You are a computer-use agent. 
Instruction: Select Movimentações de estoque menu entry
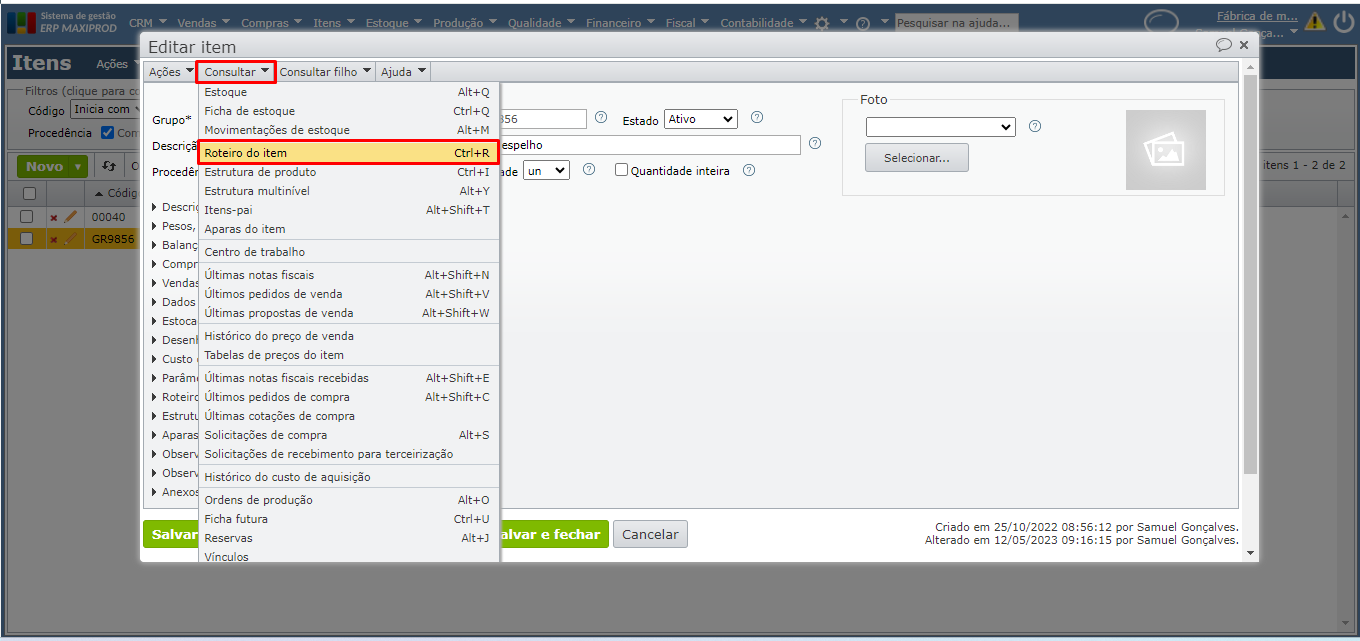(x=348, y=130)
